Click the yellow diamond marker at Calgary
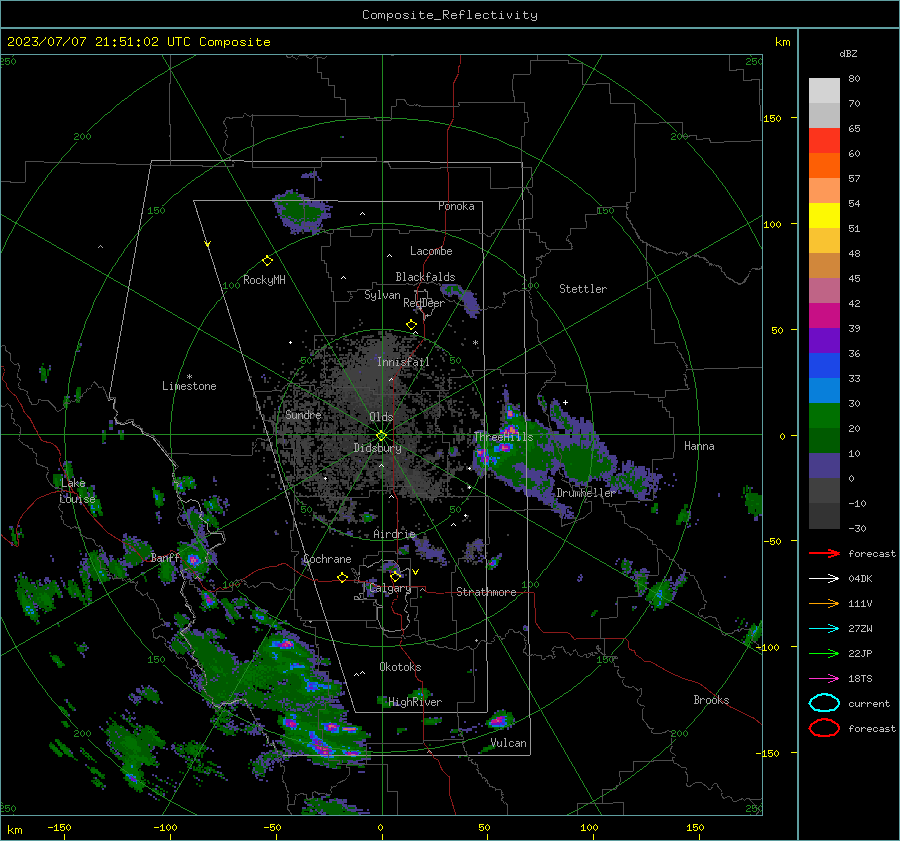The width and height of the screenshot is (900, 841). (x=395, y=576)
